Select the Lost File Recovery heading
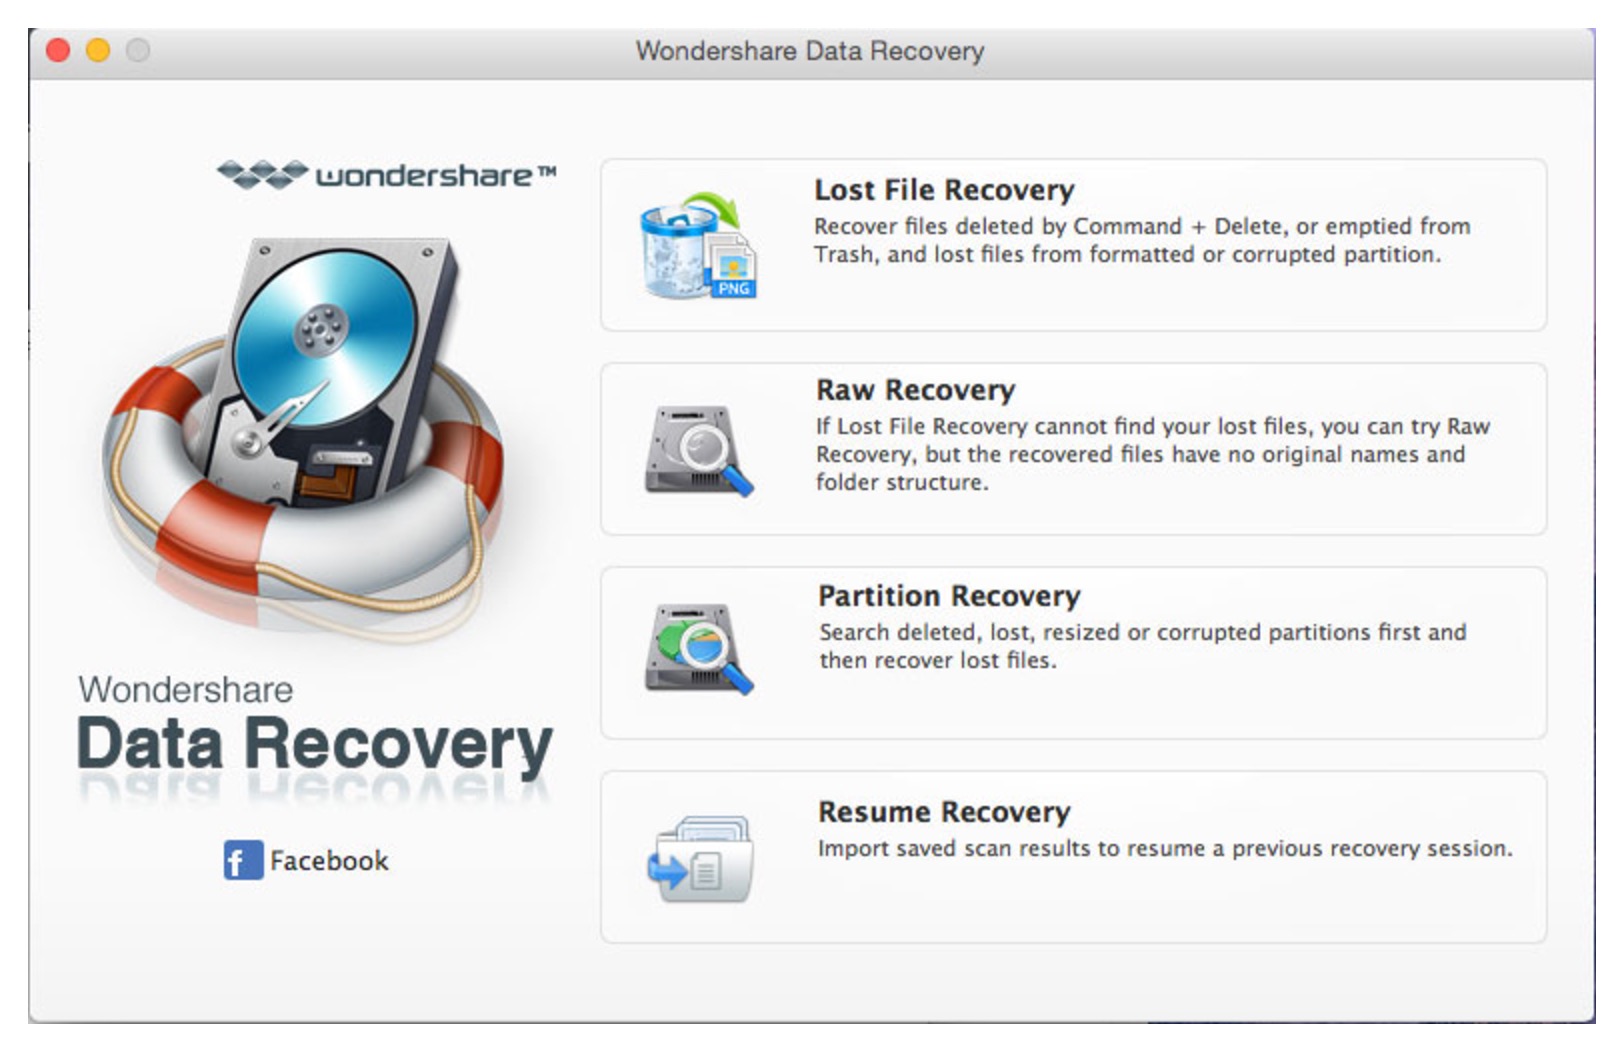Viewport: 1624px width, 1056px height. click(x=944, y=190)
